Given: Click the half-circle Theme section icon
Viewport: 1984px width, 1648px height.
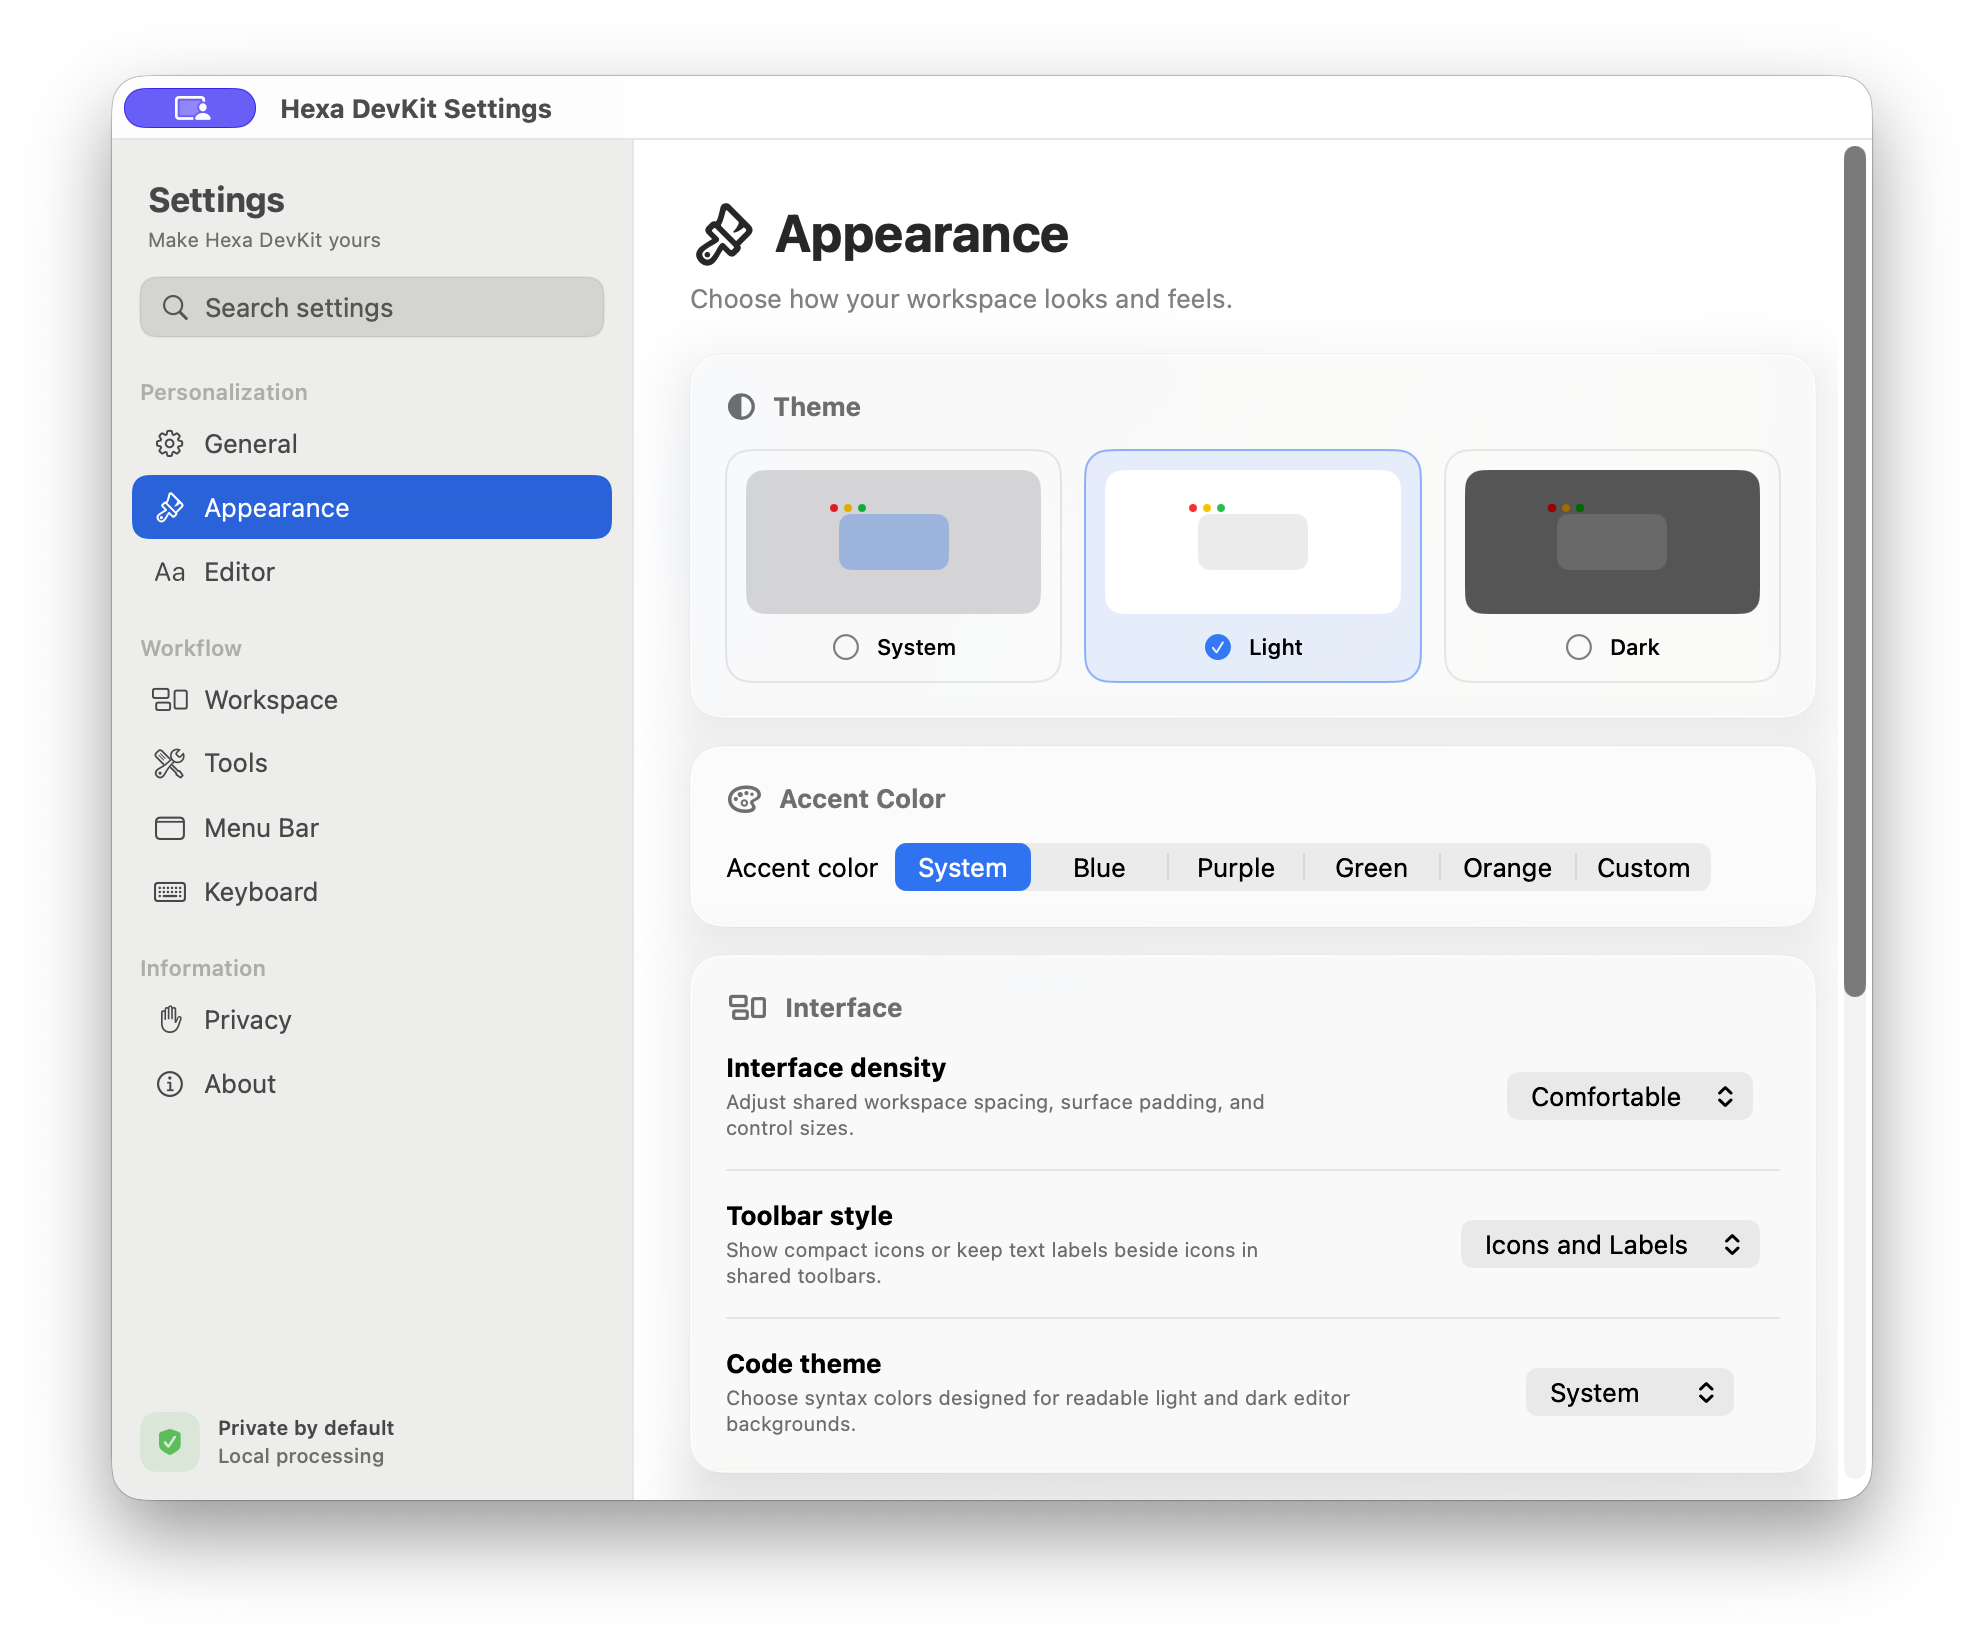Looking at the screenshot, I should coord(741,407).
